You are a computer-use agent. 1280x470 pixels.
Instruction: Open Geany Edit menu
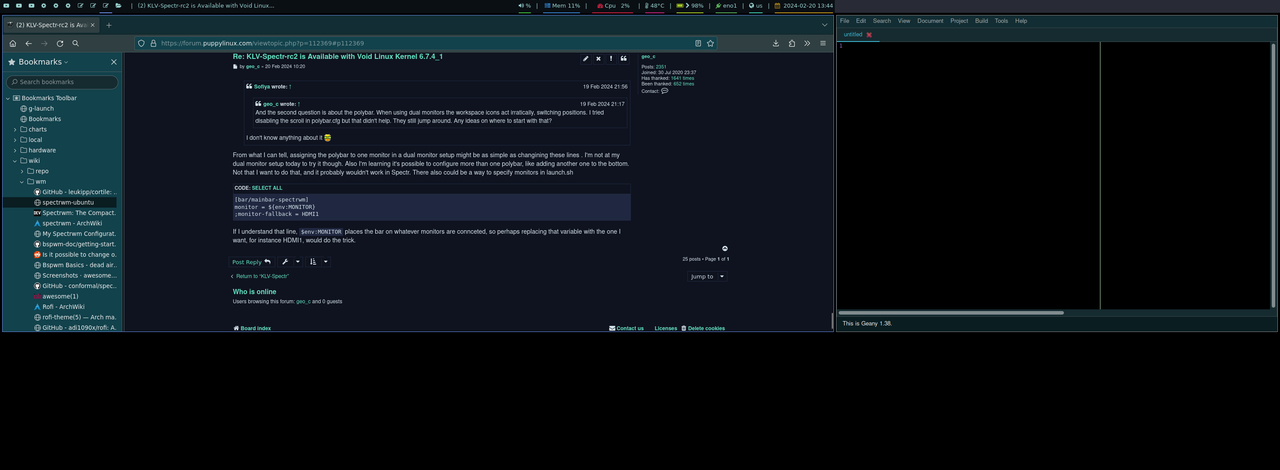(x=861, y=20)
